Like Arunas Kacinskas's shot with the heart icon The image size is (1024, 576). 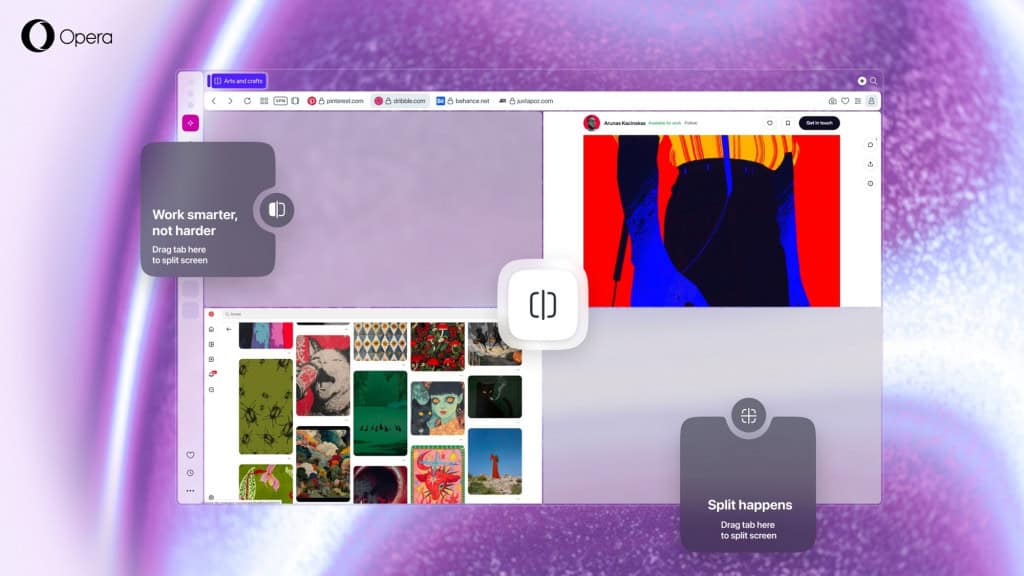coord(770,122)
